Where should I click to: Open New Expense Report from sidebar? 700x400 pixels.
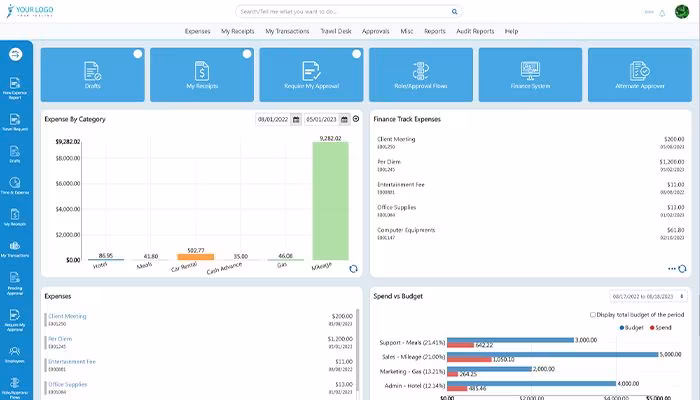pyautogui.click(x=15, y=88)
